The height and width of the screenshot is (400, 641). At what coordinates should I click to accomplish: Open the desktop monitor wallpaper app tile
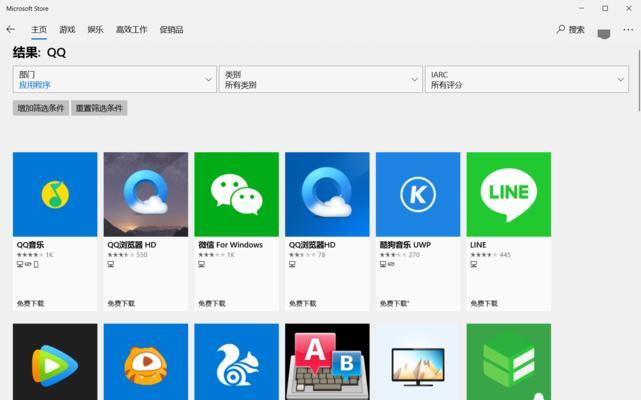[418, 362]
